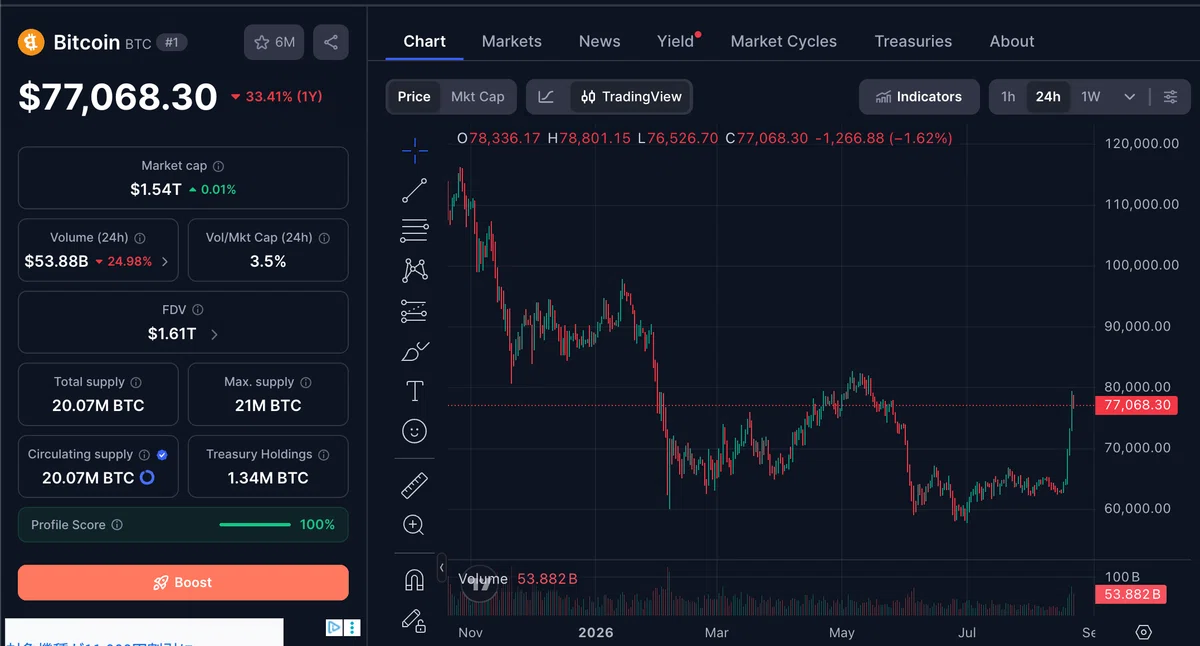The width and height of the screenshot is (1200, 646).
Task: Activate the ruler measure tool
Action: point(414,485)
